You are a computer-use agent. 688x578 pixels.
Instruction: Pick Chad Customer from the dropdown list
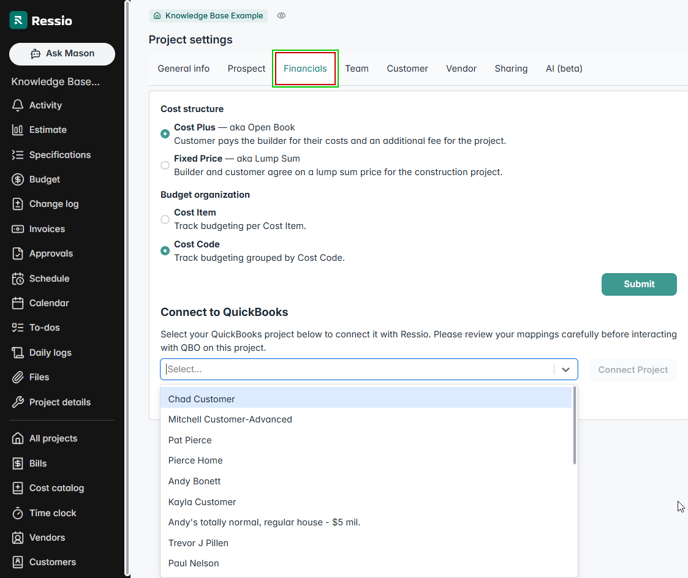click(x=202, y=399)
